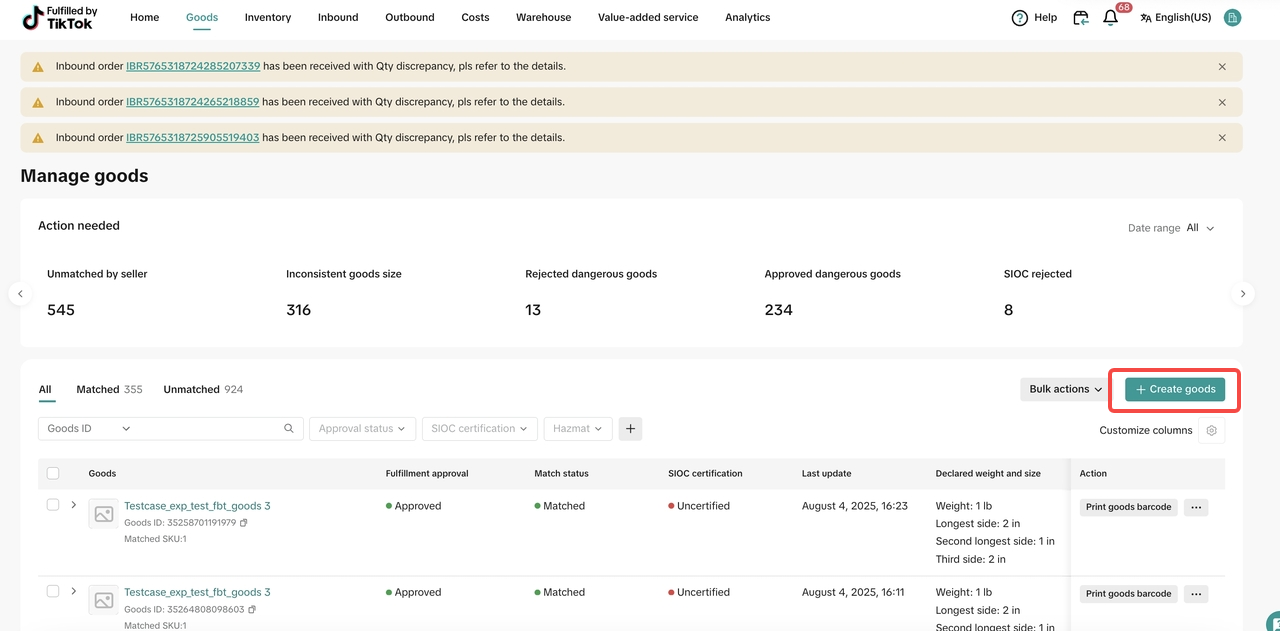The height and width of the screenshot is (631, 1280).
Task: Open the Inventory menu
Action: 268,18
